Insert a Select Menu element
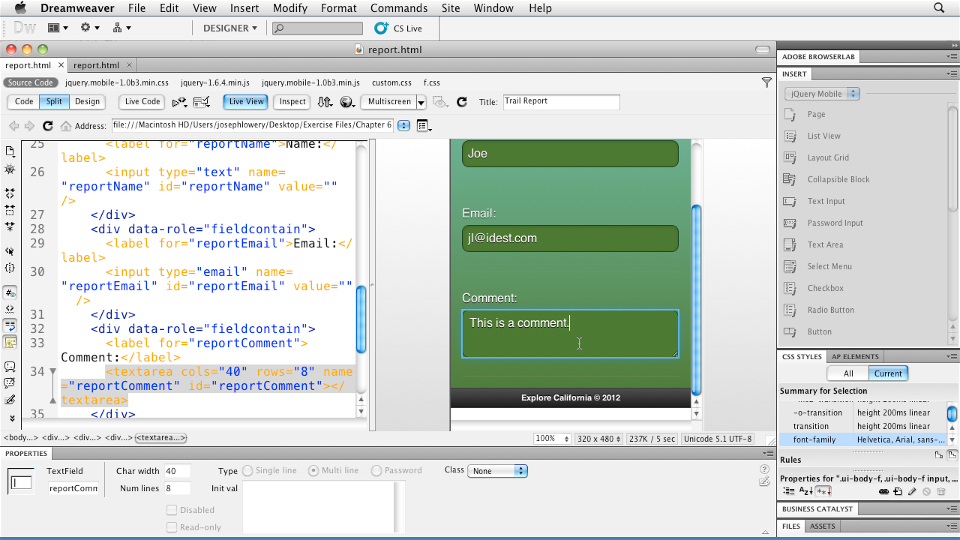 (790, 266)
